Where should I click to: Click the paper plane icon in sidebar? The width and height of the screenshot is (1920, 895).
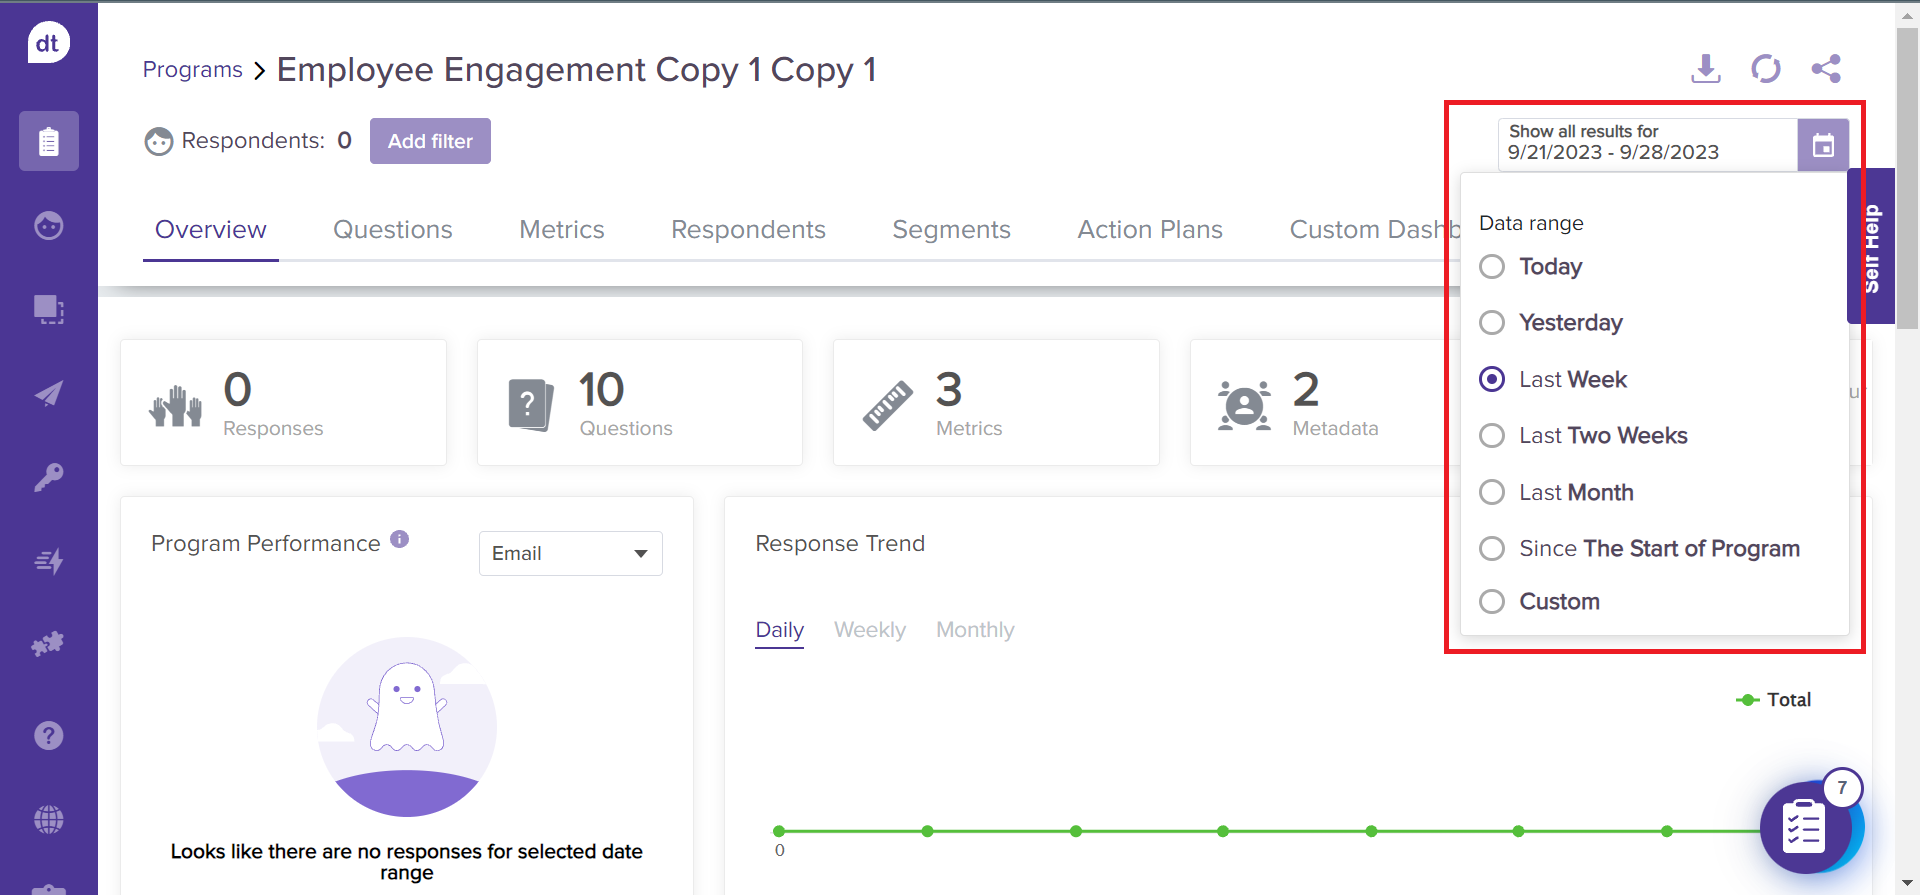click(x=48, y=394)
